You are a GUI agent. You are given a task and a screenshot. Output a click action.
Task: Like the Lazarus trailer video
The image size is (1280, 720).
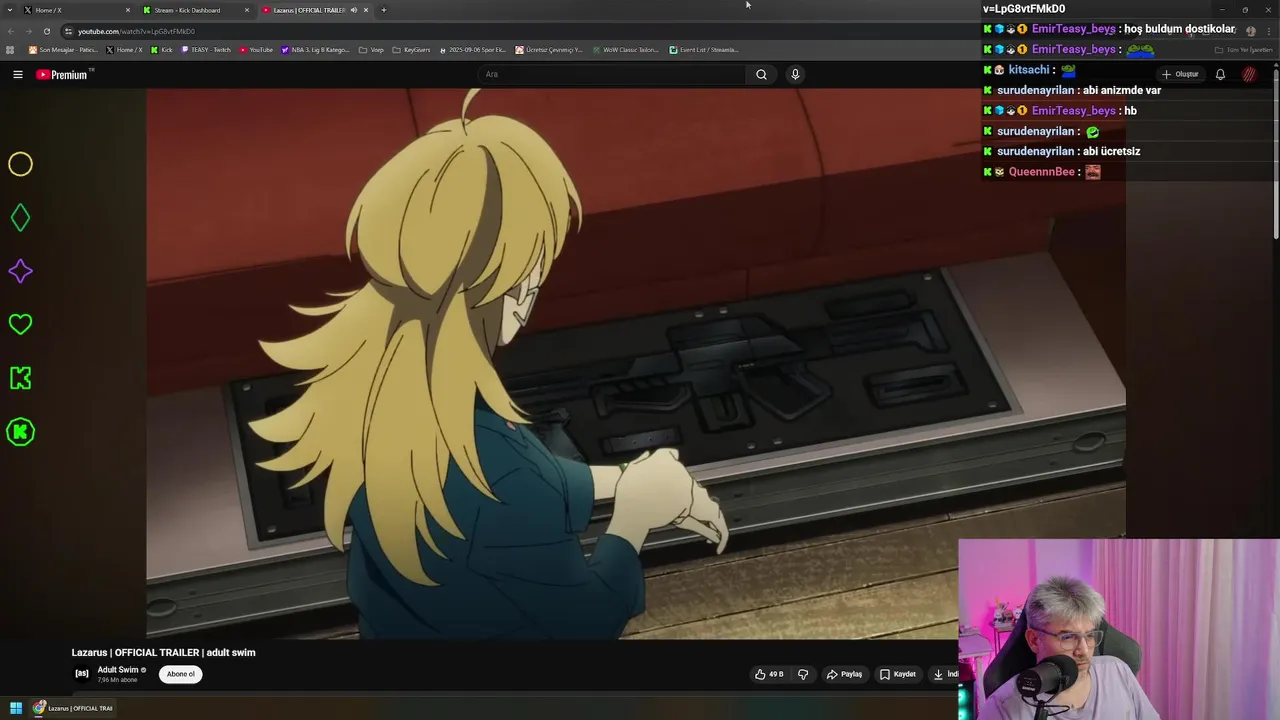point(769,674)
